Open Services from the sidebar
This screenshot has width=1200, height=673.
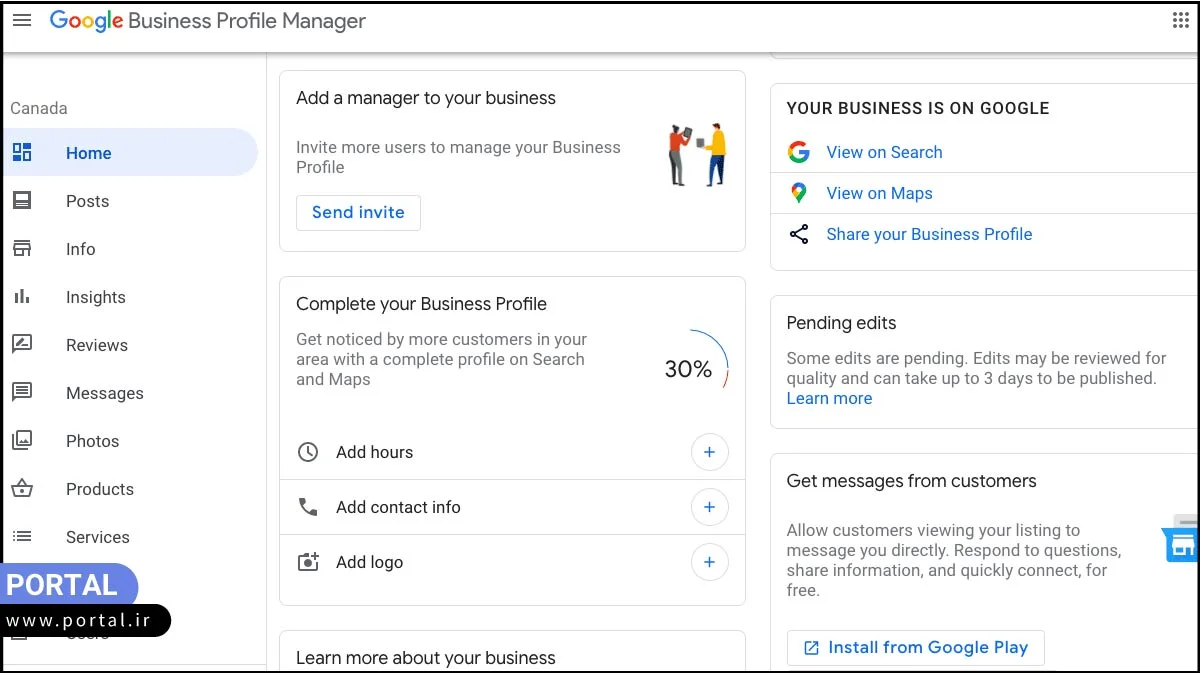click(97, 537)
